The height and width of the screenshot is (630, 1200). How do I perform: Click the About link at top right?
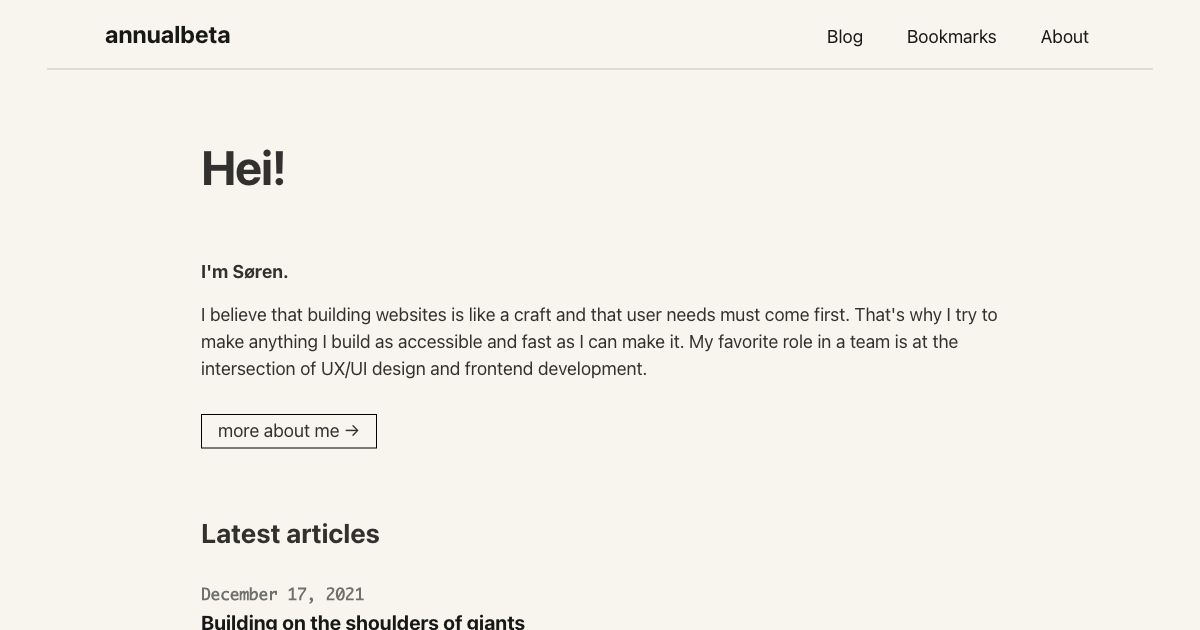click(1064, 37)
